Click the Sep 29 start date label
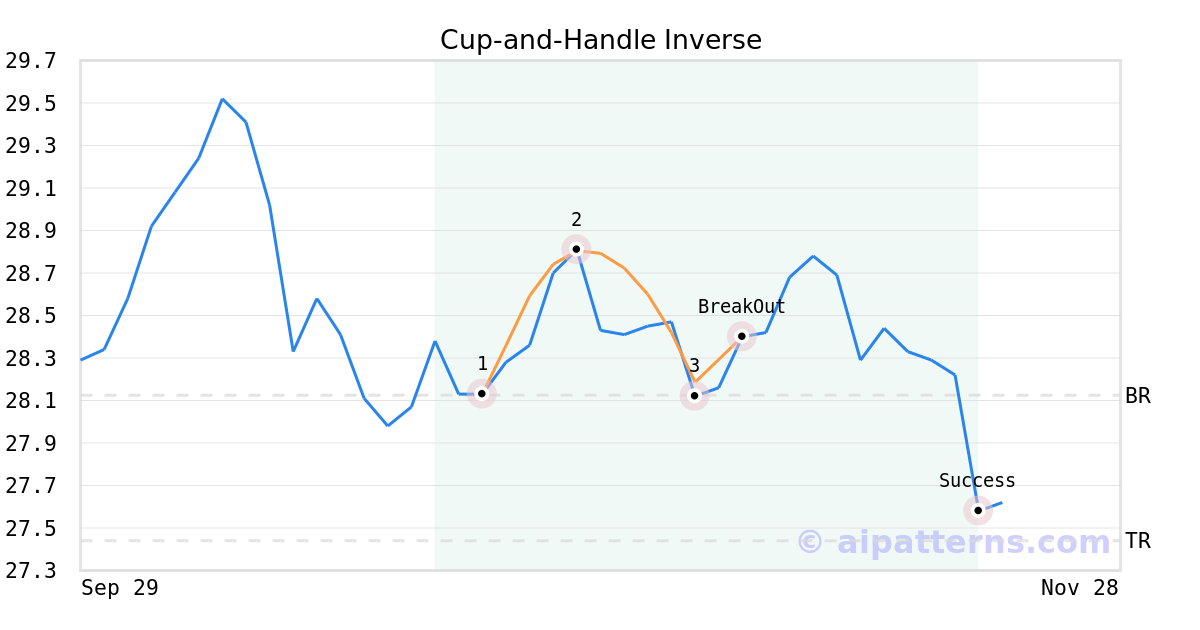The width and height of the screenshot is (1200, 630). coord(120,588)
